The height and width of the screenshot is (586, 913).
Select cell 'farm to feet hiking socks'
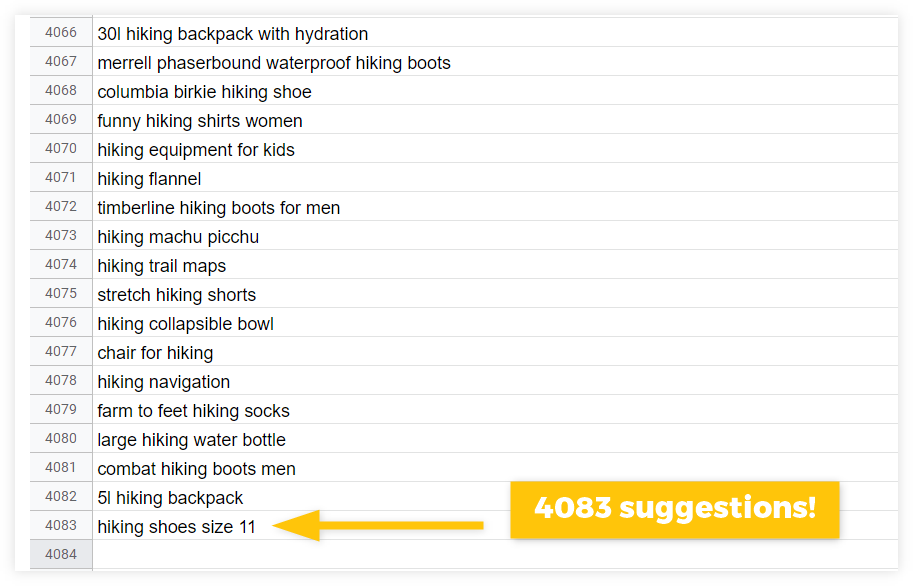[495, 410]
